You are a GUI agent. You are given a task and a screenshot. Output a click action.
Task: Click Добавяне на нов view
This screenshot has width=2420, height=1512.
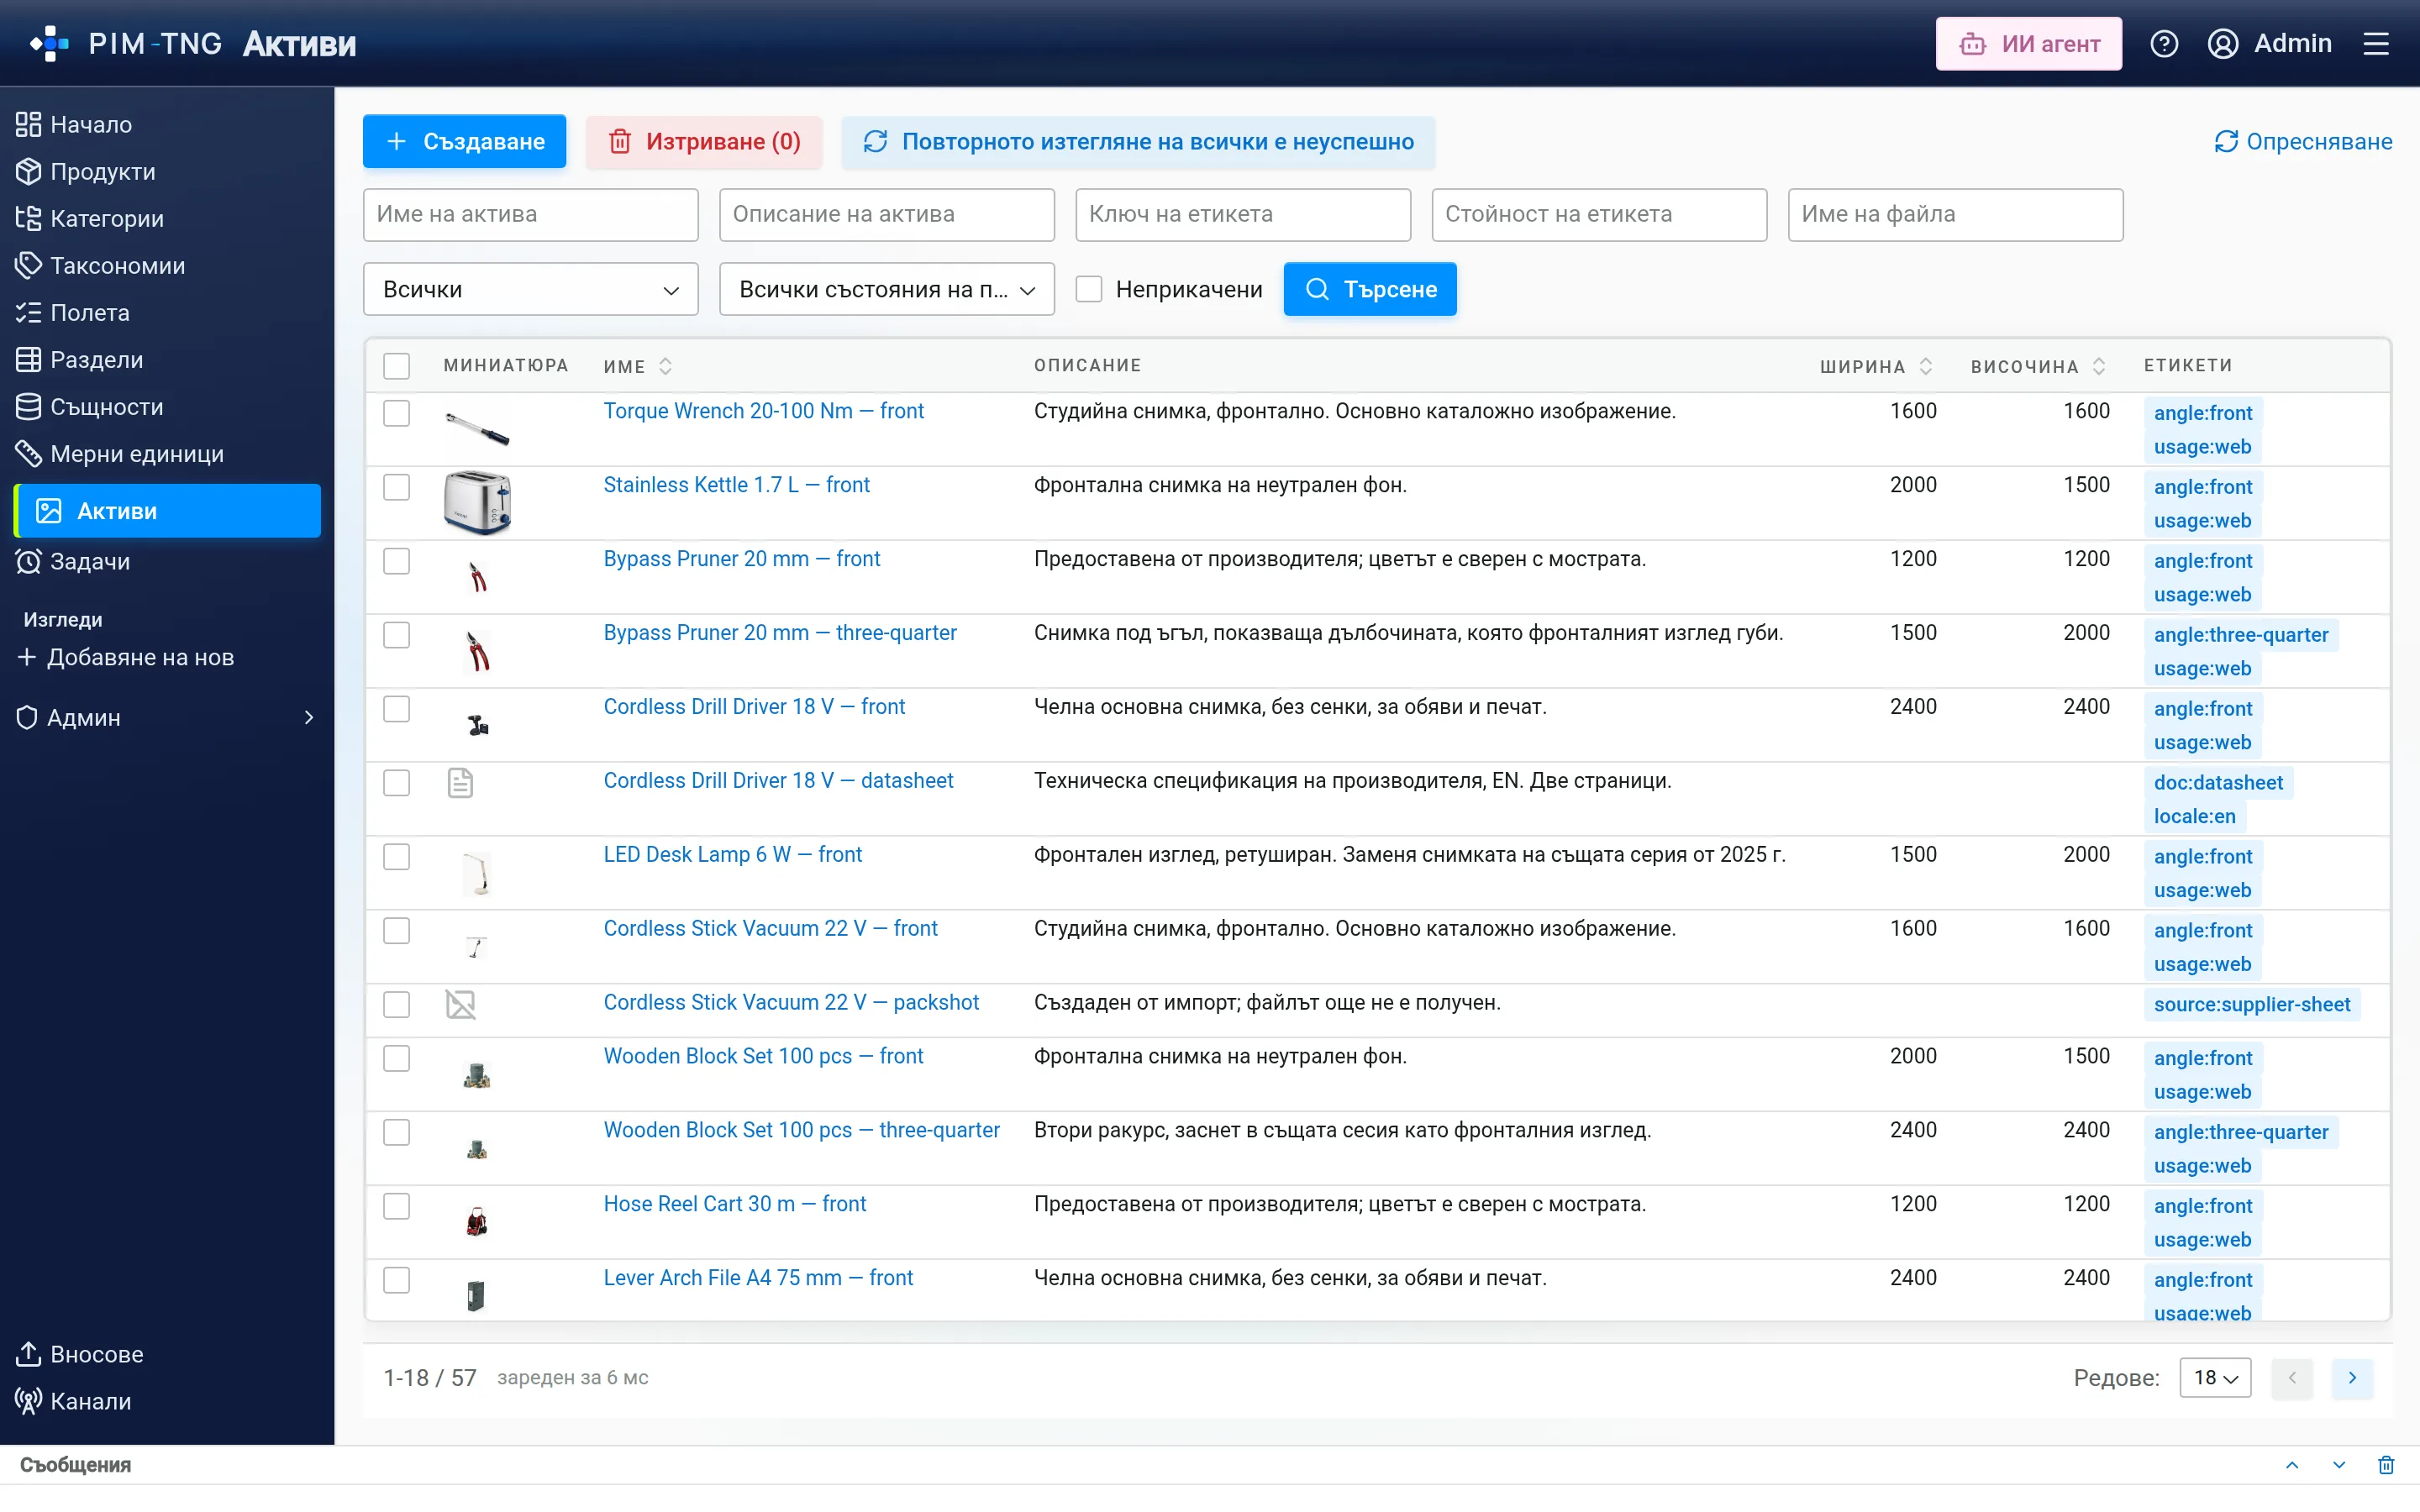point(126,658)
